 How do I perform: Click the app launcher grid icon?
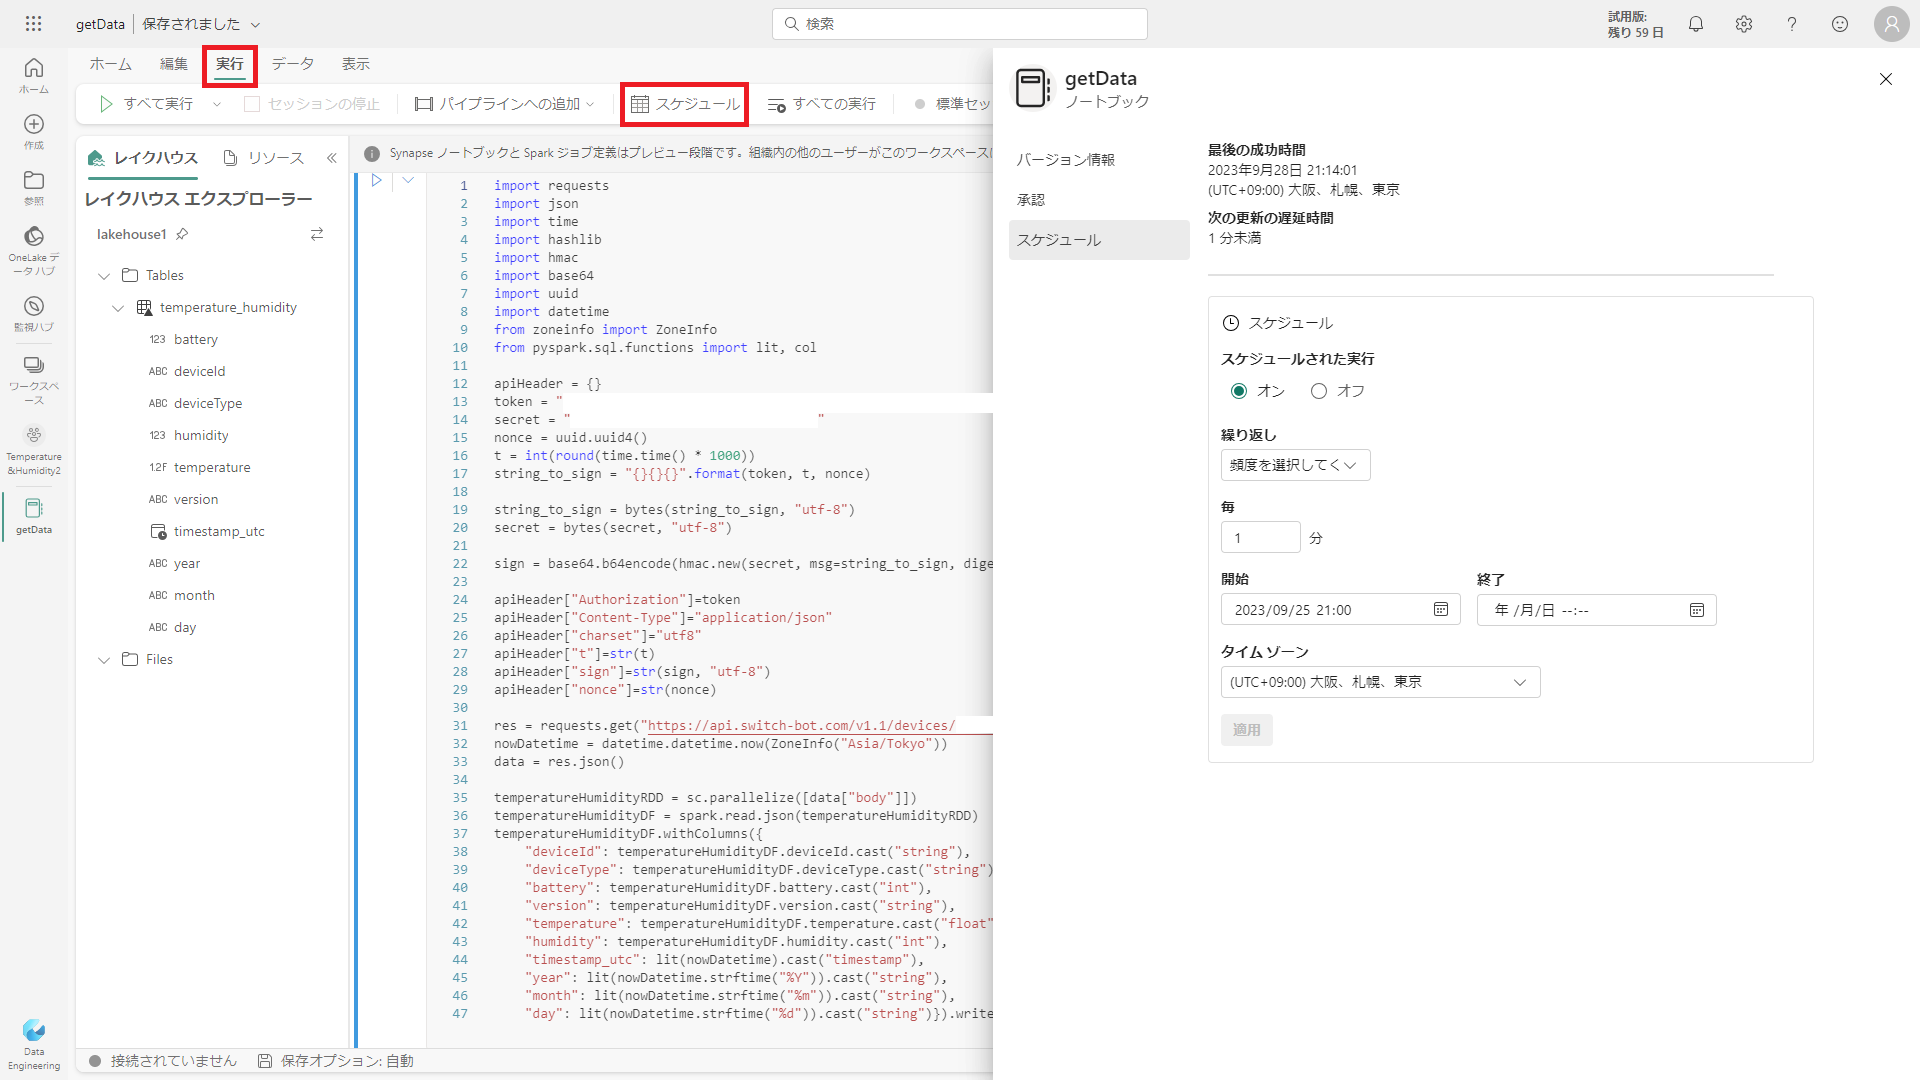point(33,24)
